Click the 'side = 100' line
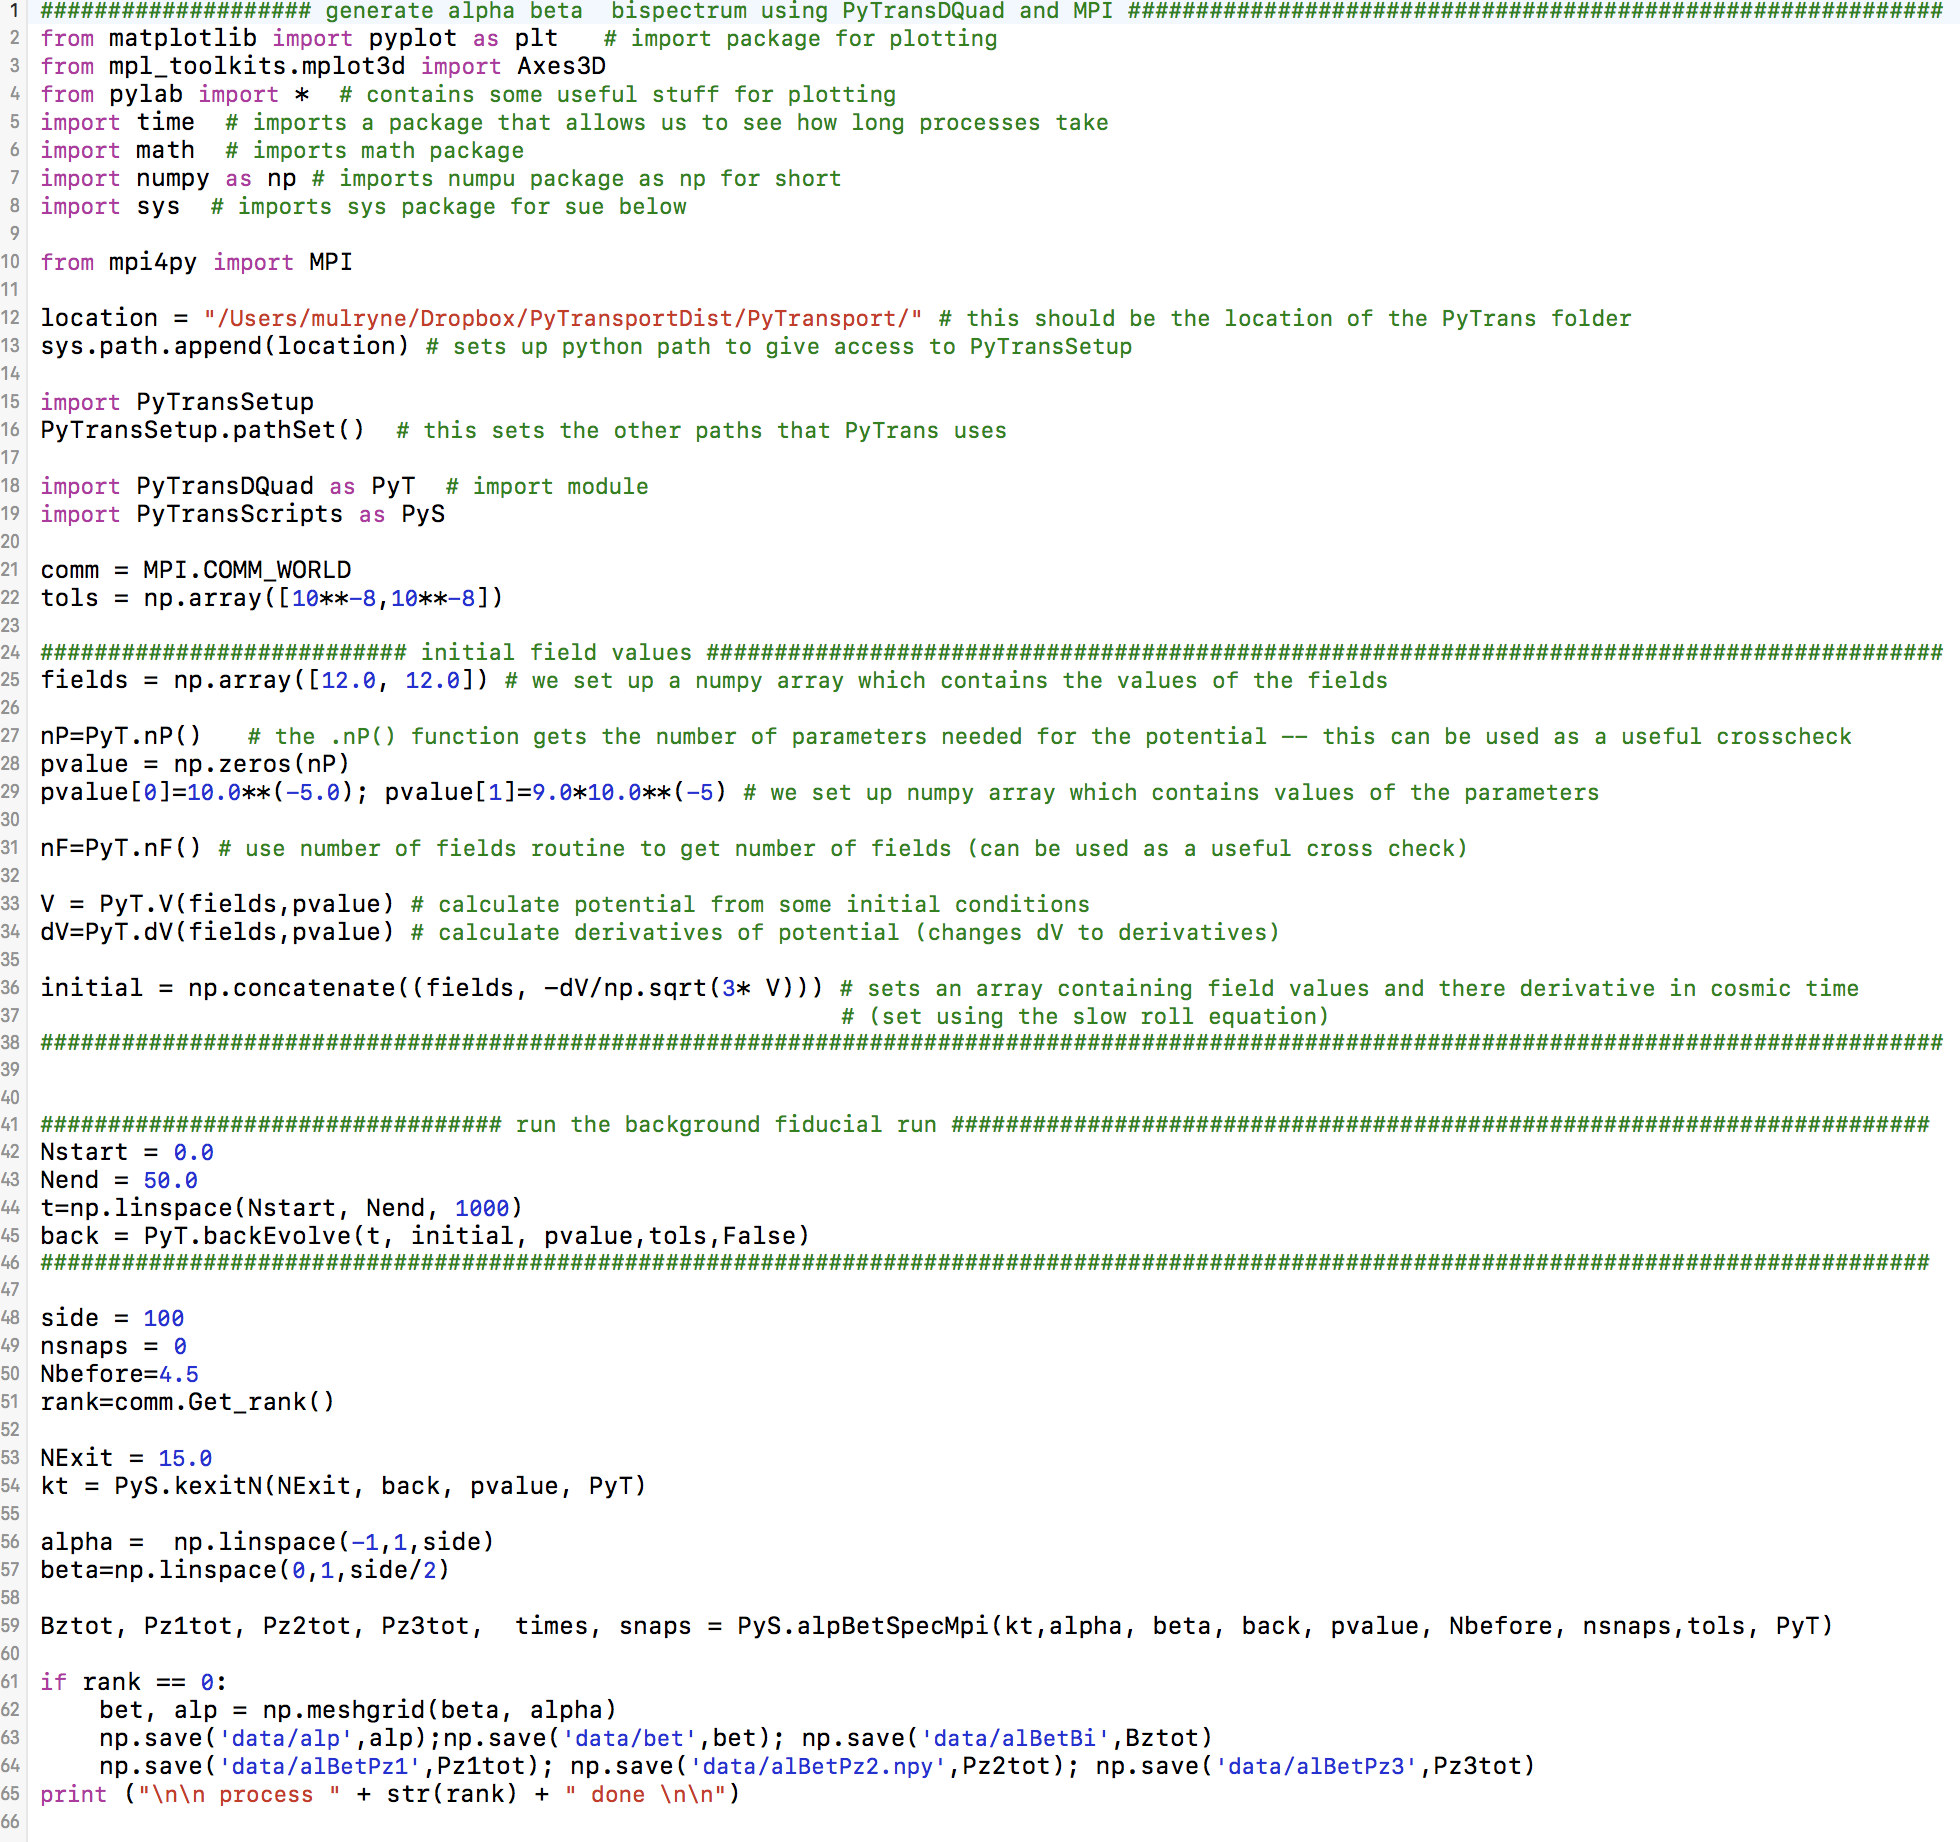The height and width of the screenshot is (1842, 1960). pyautogui.click(x=112, y=1318)
